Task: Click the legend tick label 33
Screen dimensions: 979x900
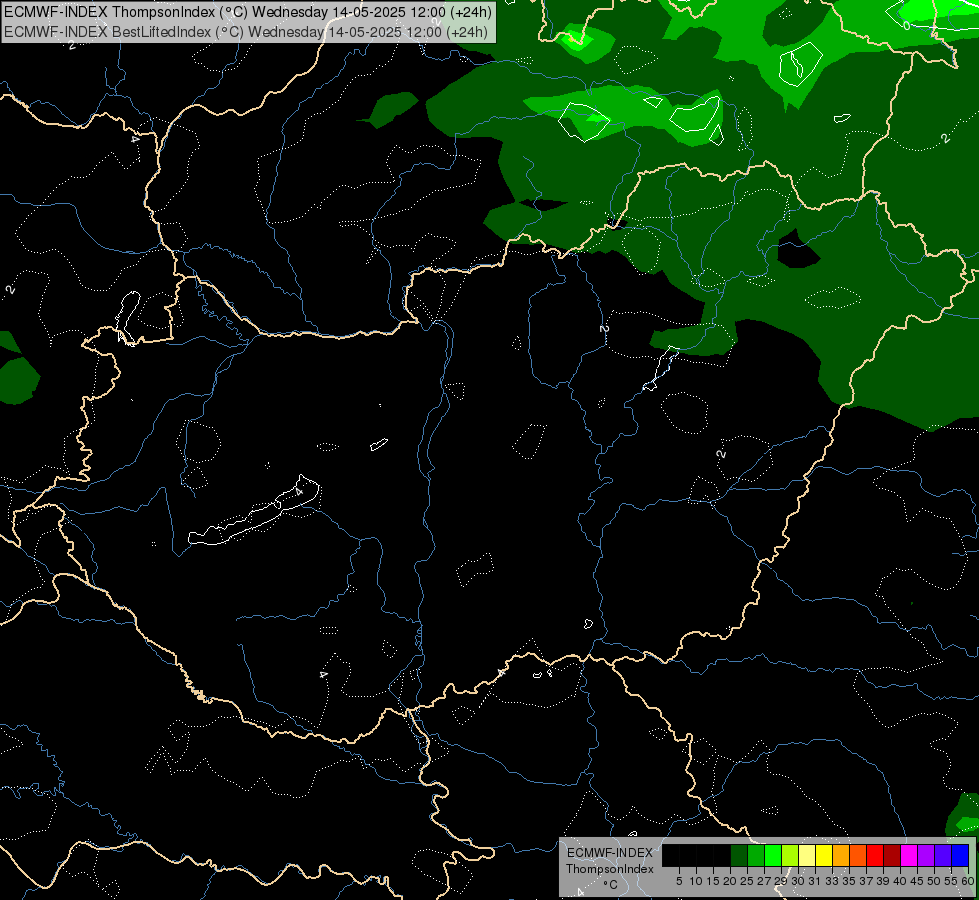Action: coord(832,881)
